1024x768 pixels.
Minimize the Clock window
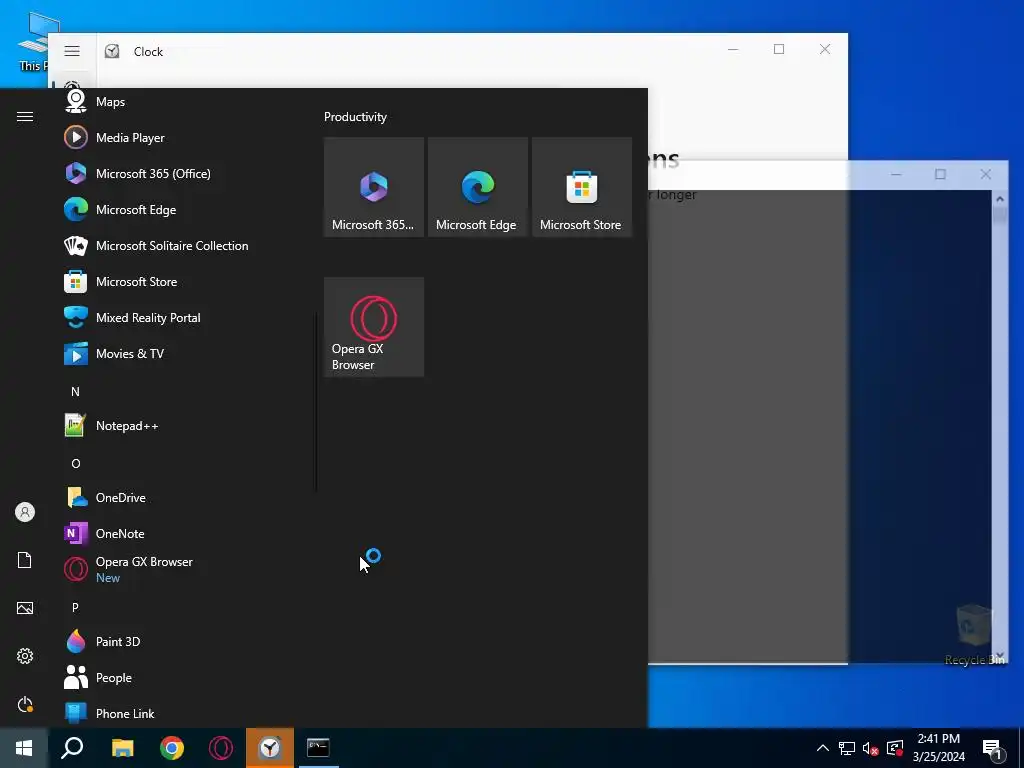[733, 49]
